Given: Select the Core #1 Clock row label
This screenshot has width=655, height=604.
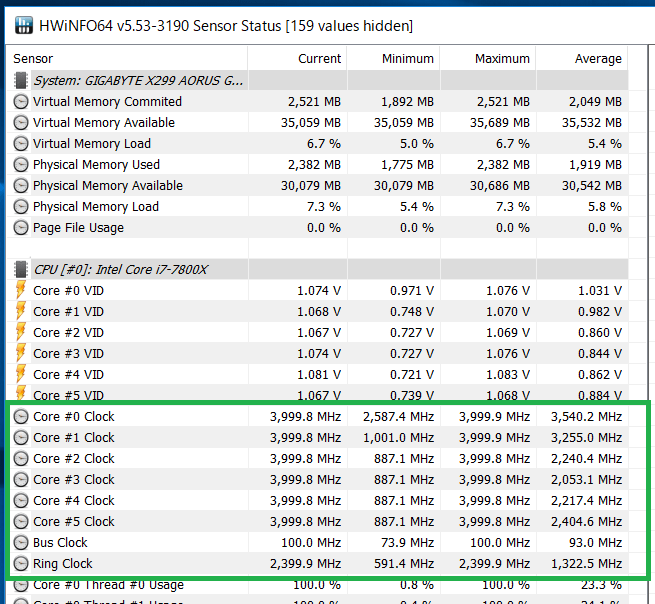Looking at the screenshot, I should point(74,437).
